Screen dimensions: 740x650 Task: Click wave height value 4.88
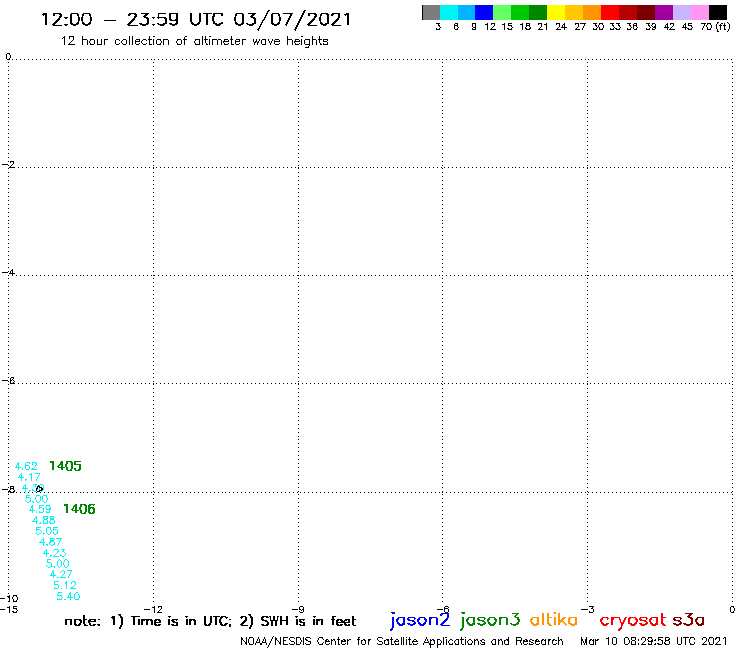tap(44, 520)
